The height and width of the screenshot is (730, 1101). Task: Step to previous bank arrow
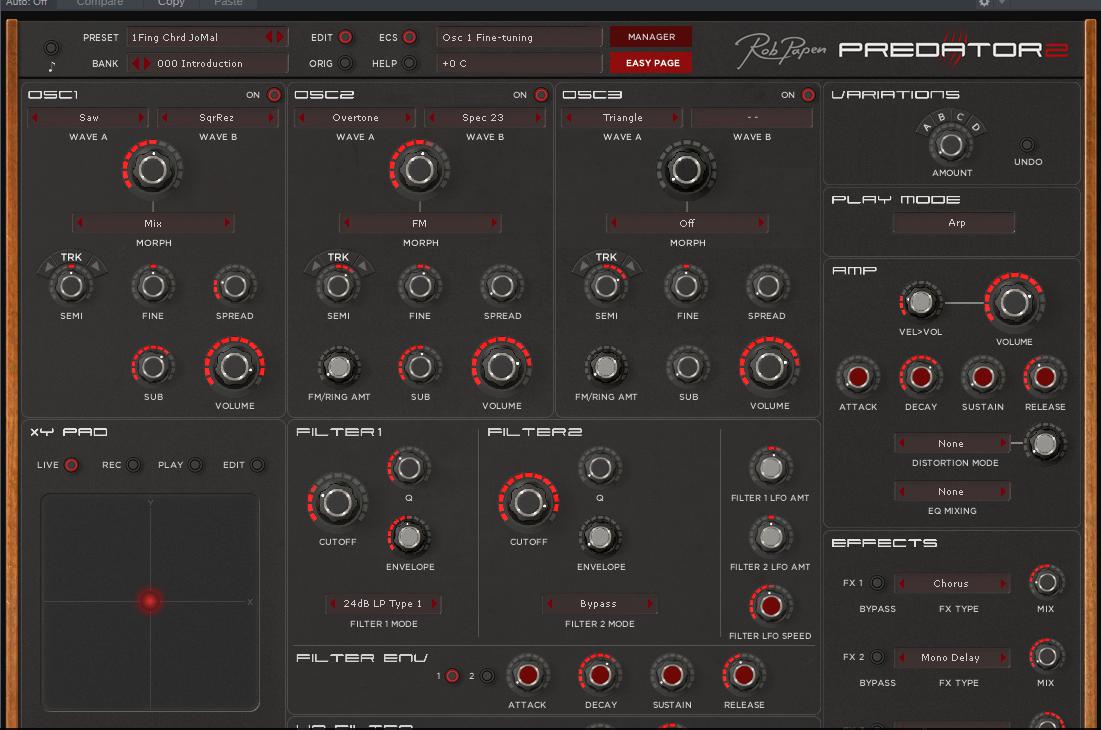136,63
